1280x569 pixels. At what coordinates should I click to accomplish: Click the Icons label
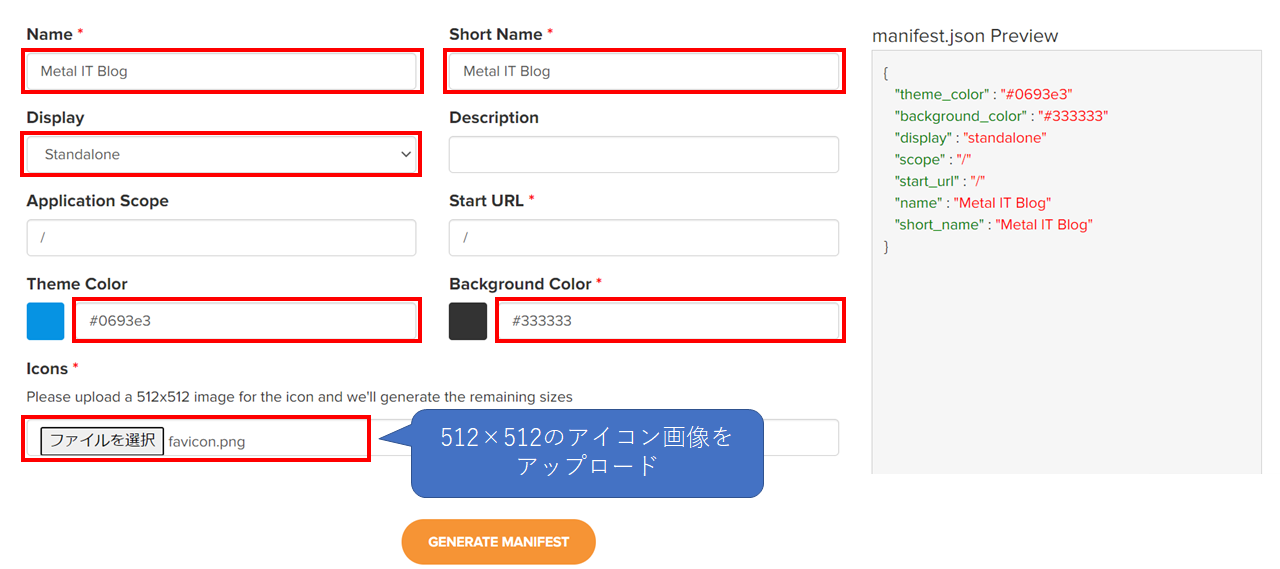coord(48,368)
